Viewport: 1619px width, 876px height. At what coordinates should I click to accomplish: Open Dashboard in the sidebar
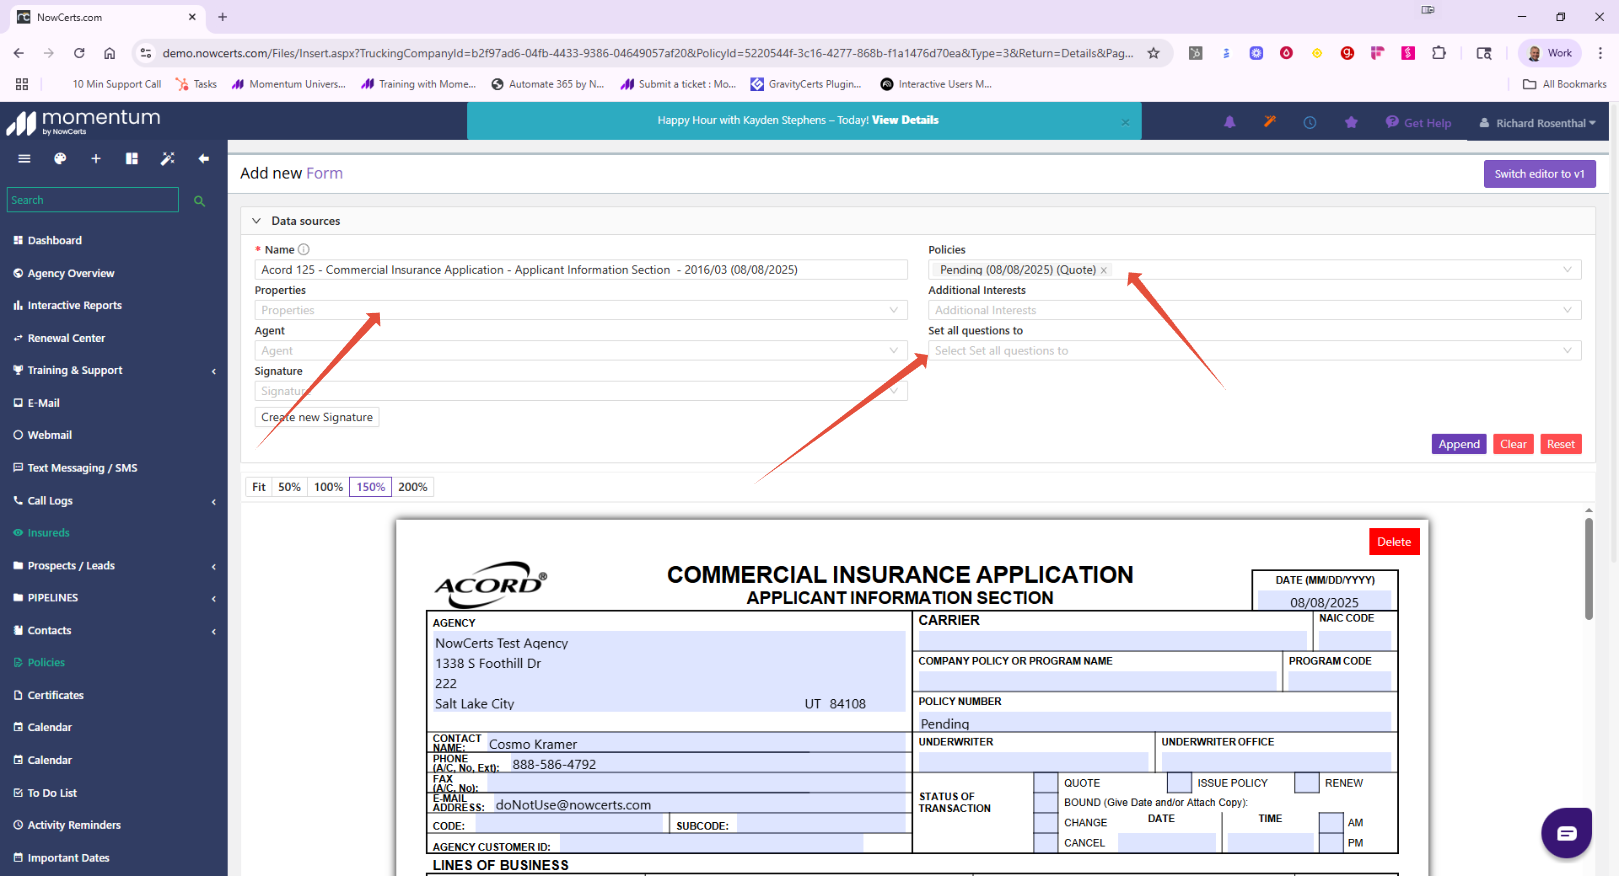point(55,241)
